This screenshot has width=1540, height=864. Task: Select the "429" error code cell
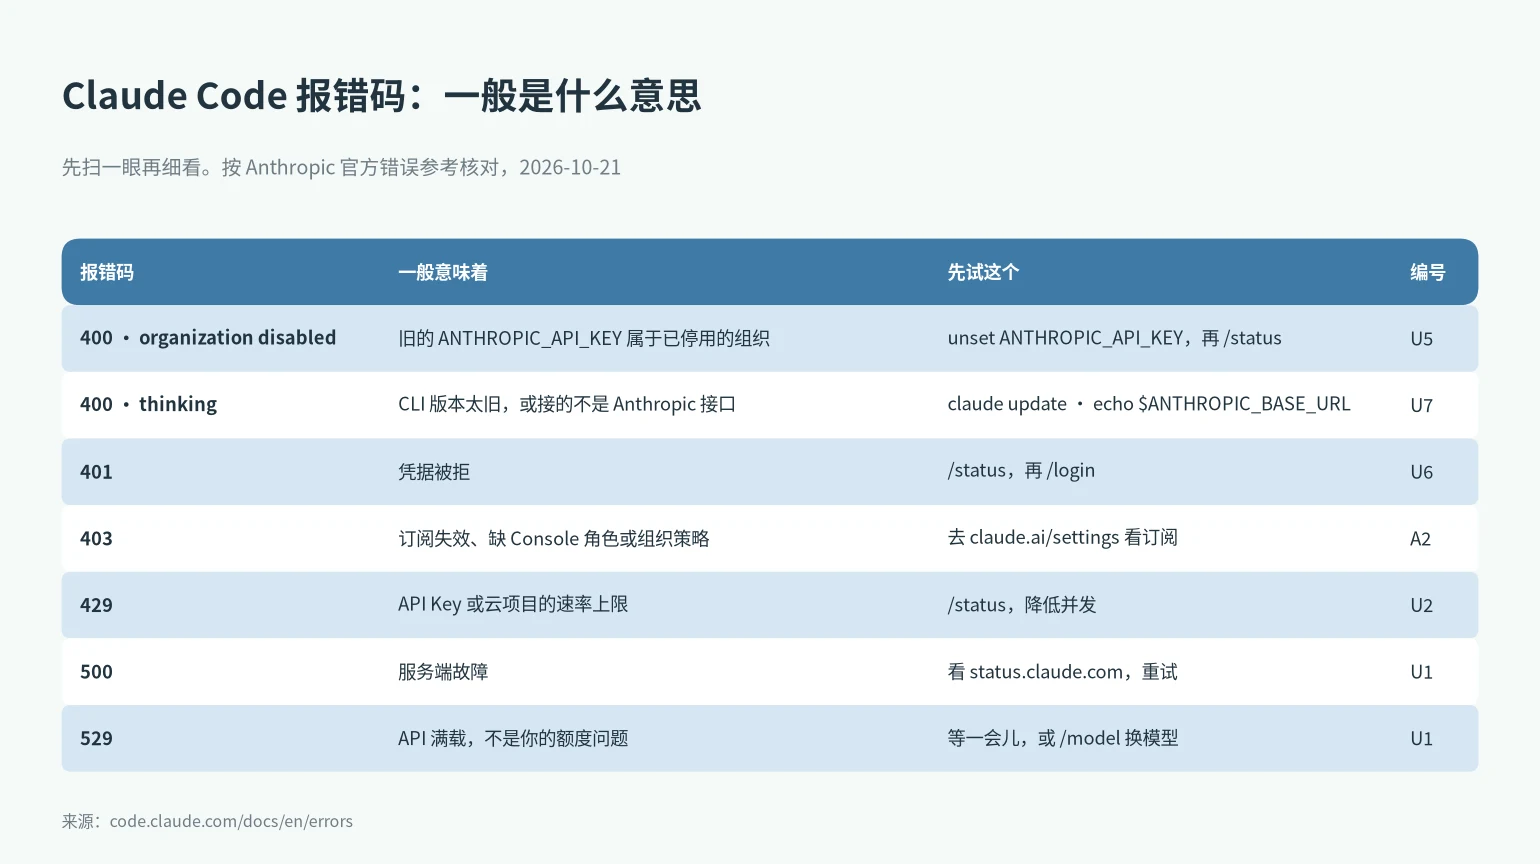(x=96, y=605)
